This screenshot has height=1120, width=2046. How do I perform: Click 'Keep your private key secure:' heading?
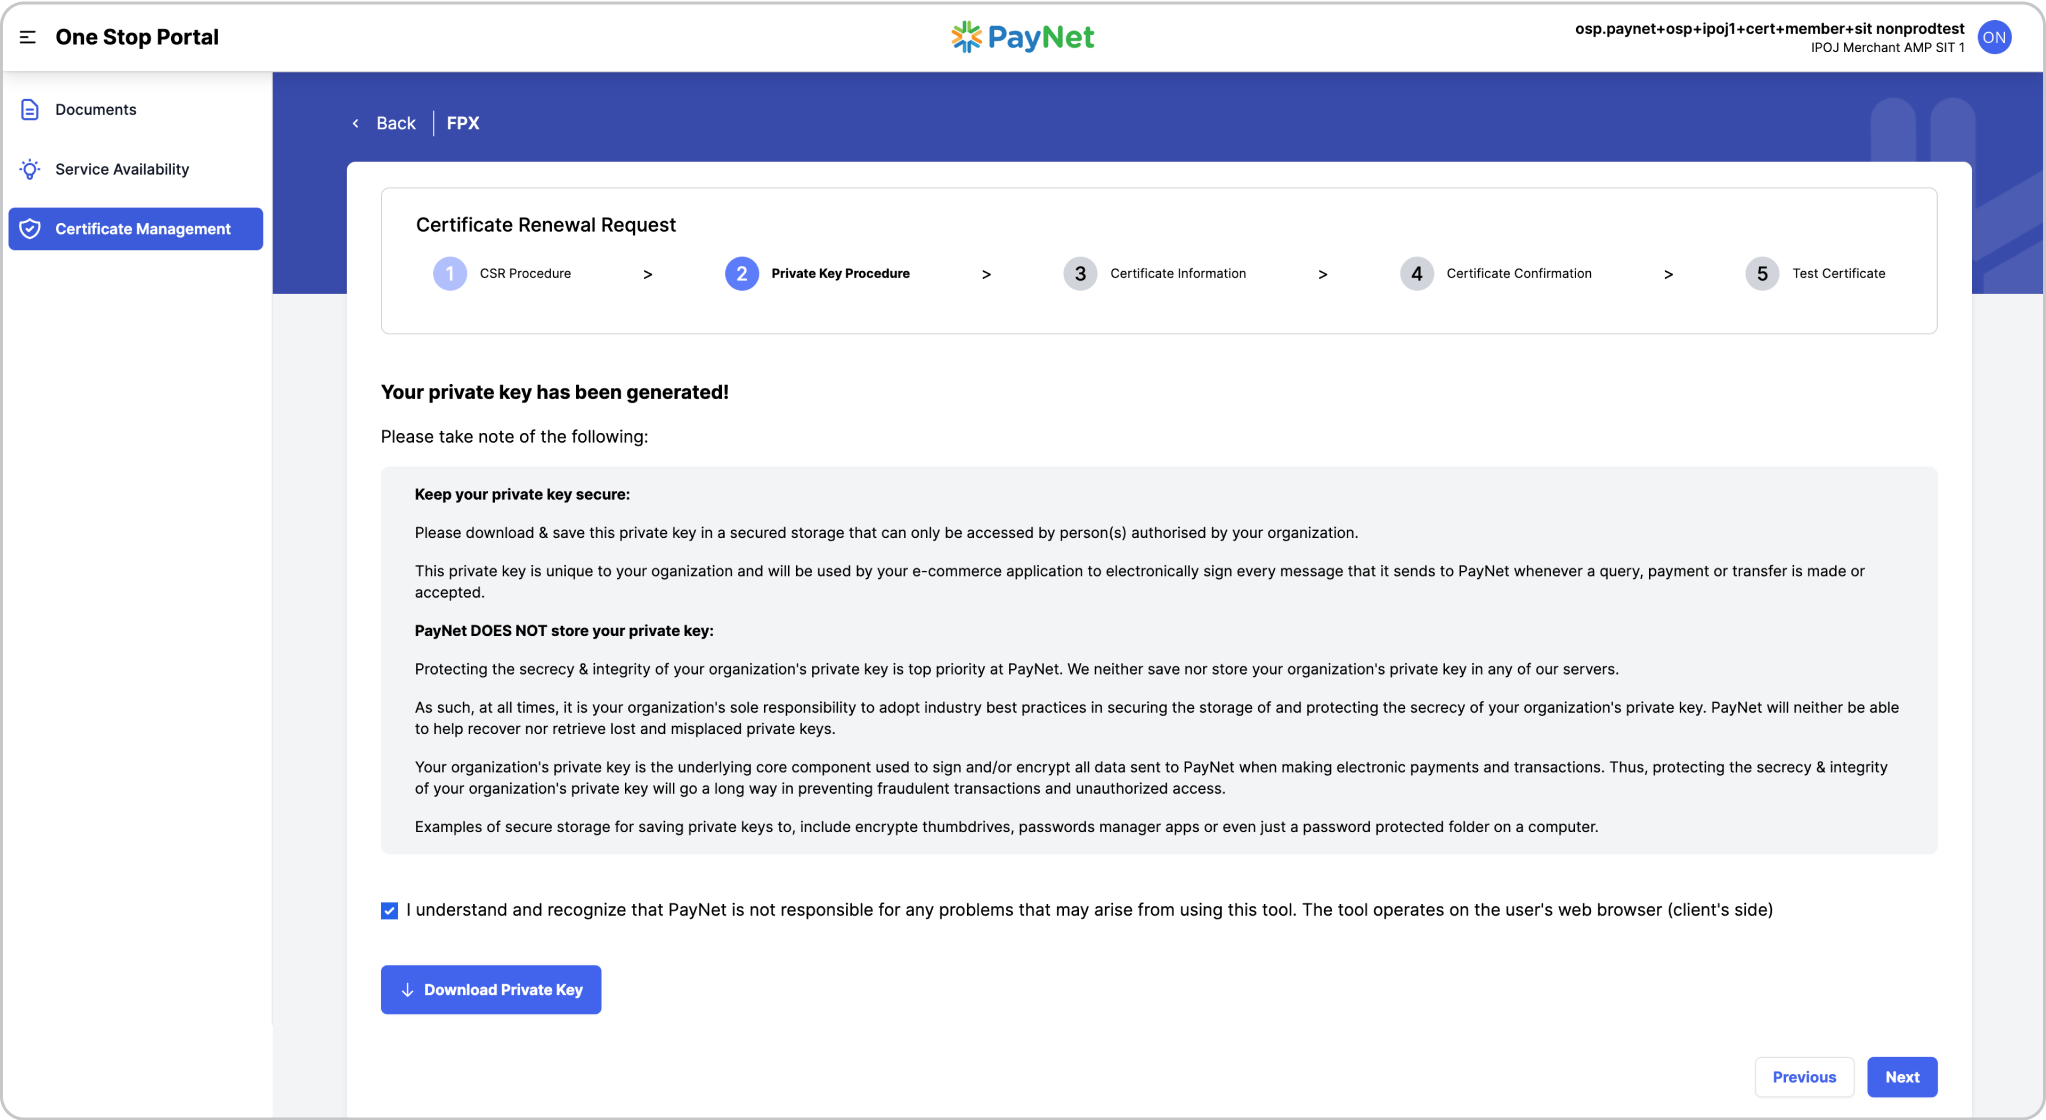click(x=522, y=494)
